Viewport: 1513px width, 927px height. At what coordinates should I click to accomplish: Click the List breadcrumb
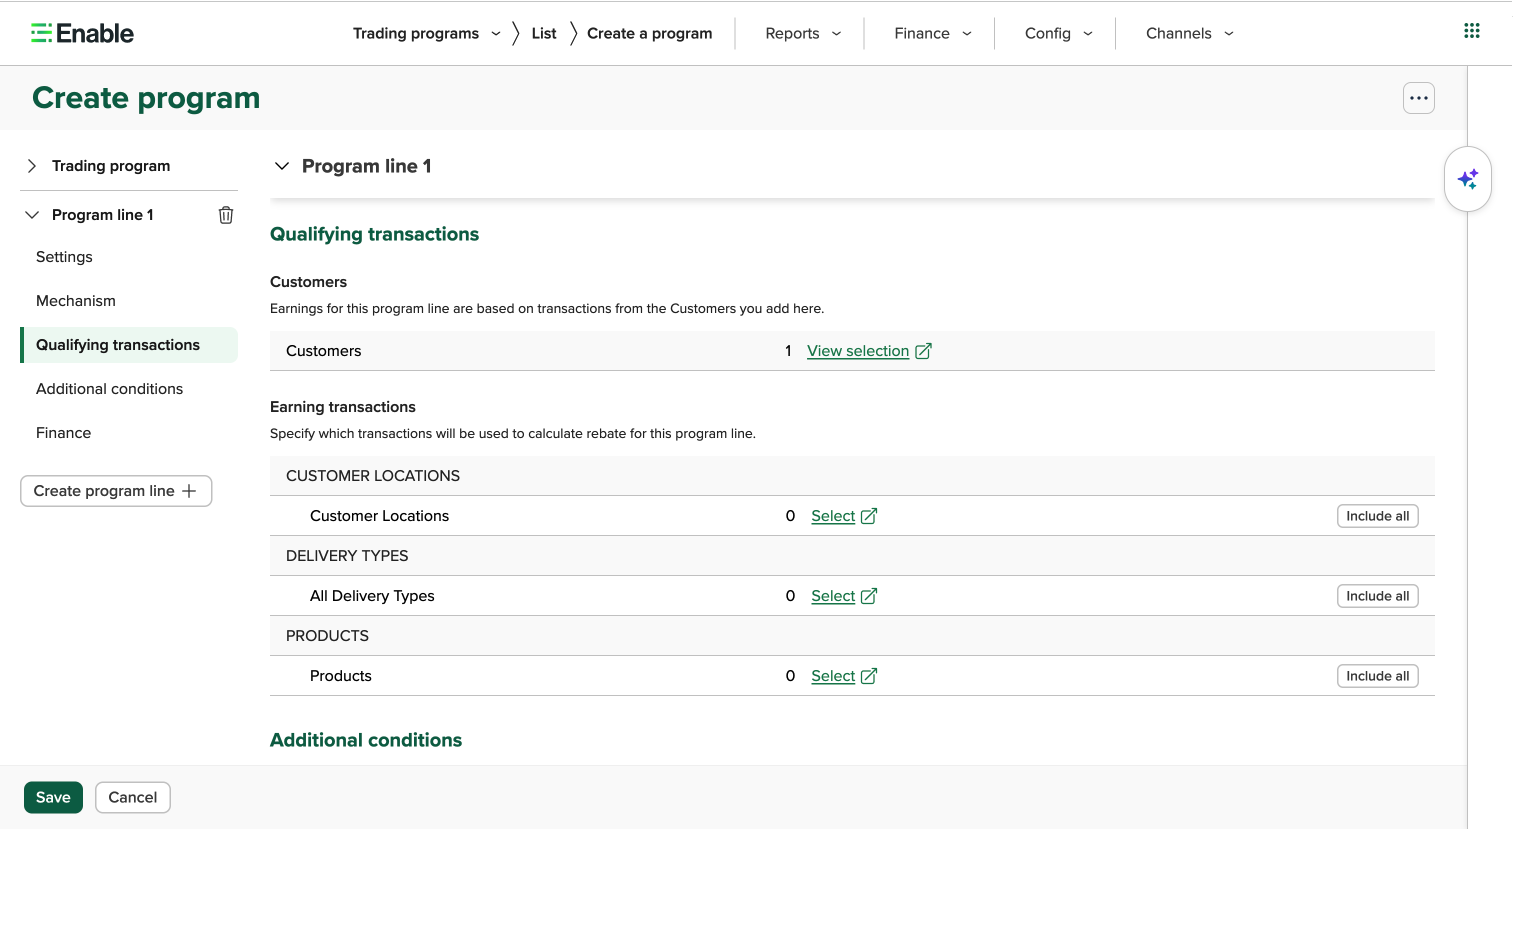pos(544,33)
